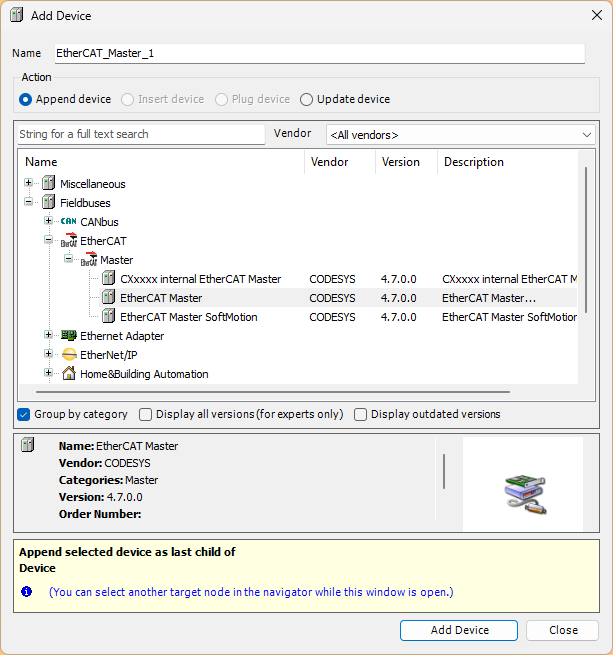Uncheck Group by category checkbox

[24, 414]
